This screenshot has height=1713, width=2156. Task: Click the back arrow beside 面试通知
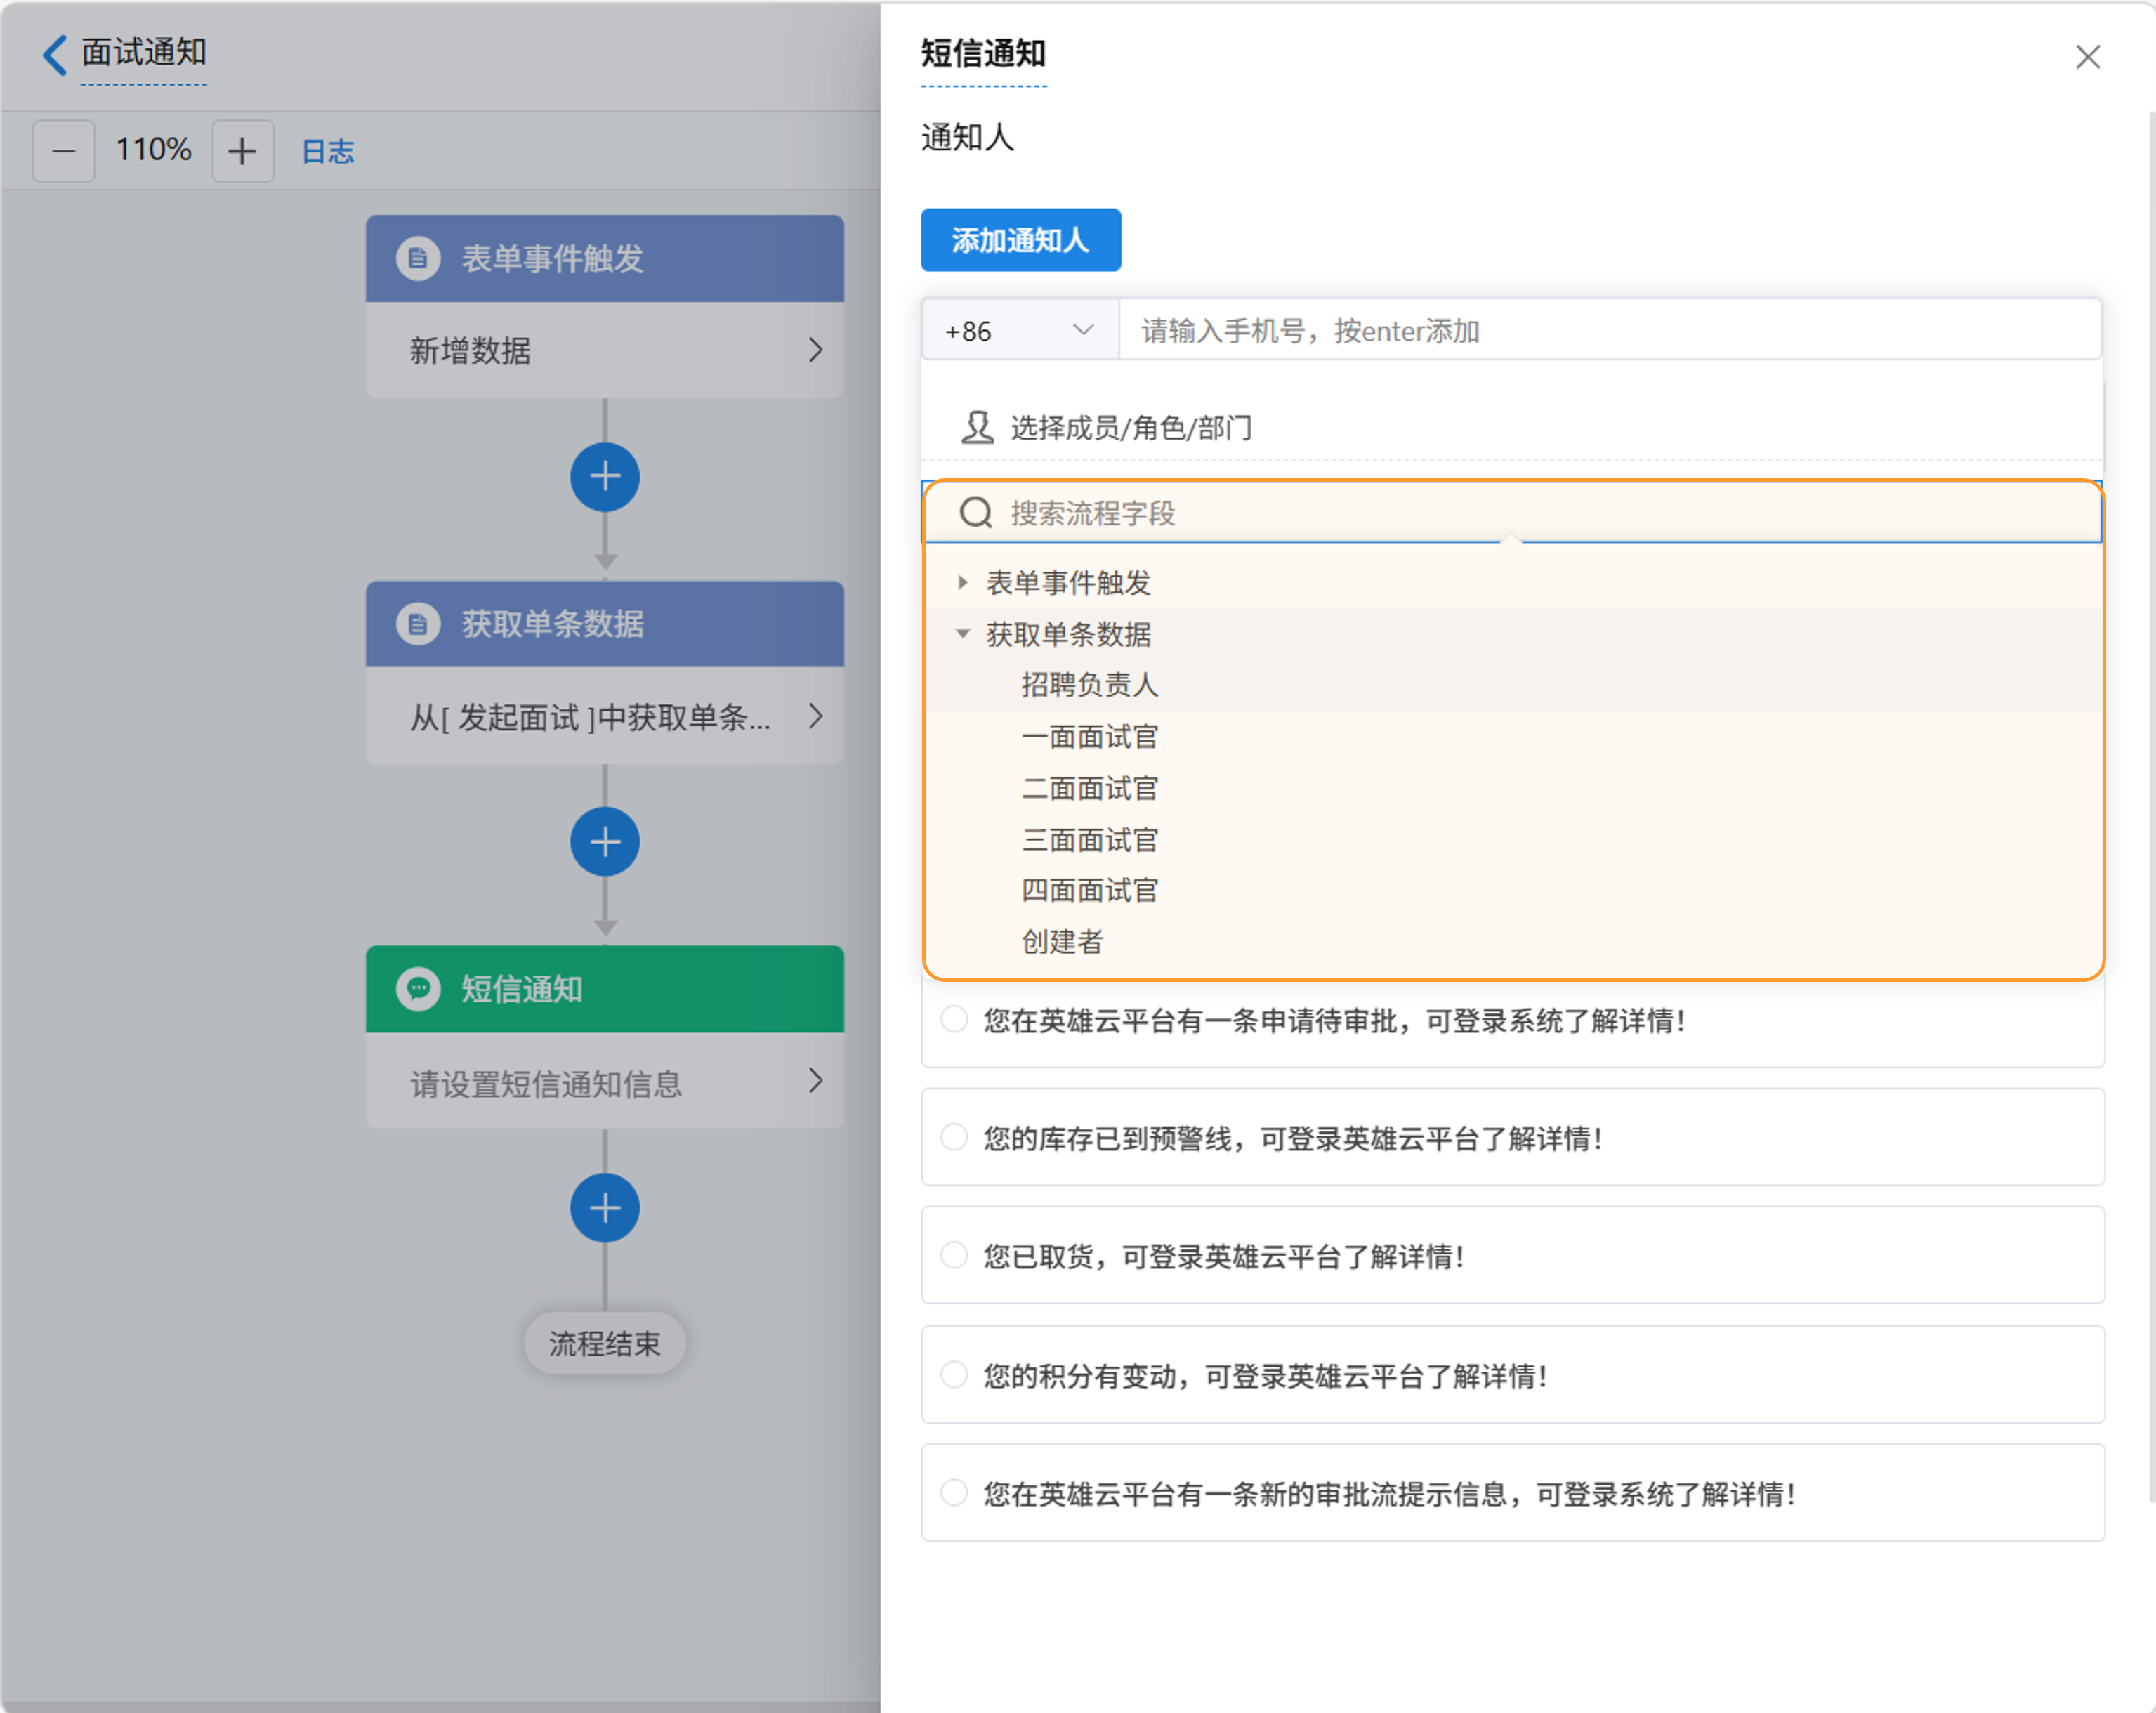55,54
